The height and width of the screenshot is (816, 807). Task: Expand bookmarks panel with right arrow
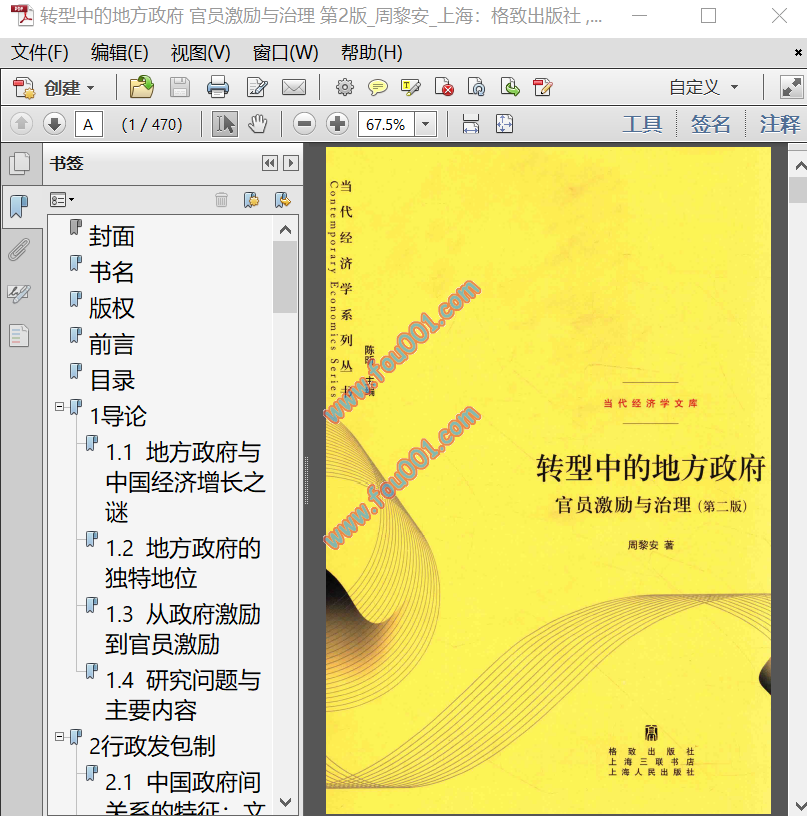[291, 163]
